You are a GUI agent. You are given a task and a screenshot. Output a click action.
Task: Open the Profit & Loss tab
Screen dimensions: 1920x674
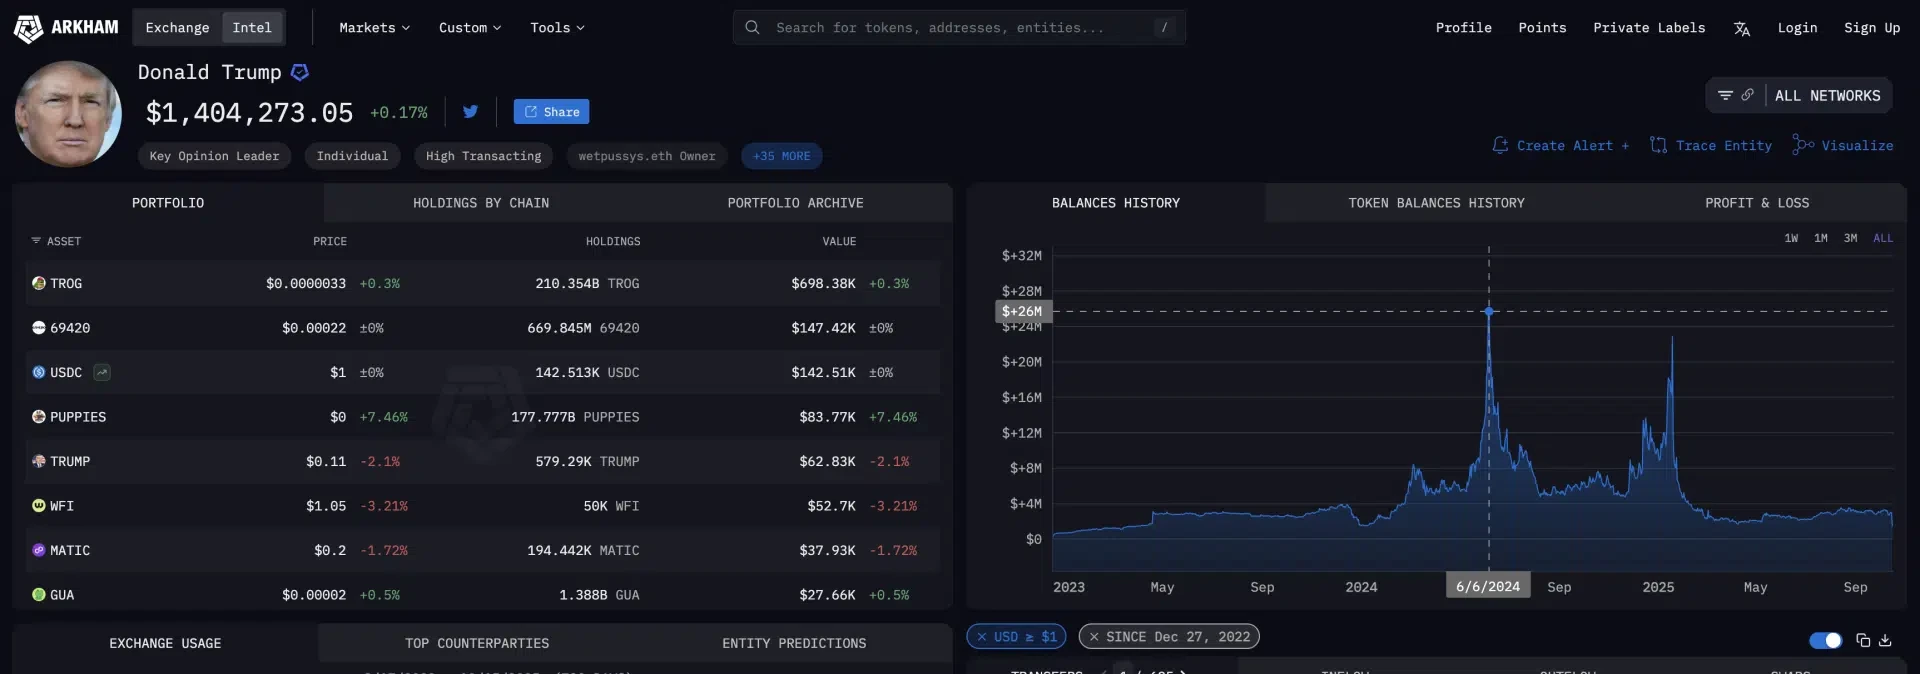click(1756, 203)
